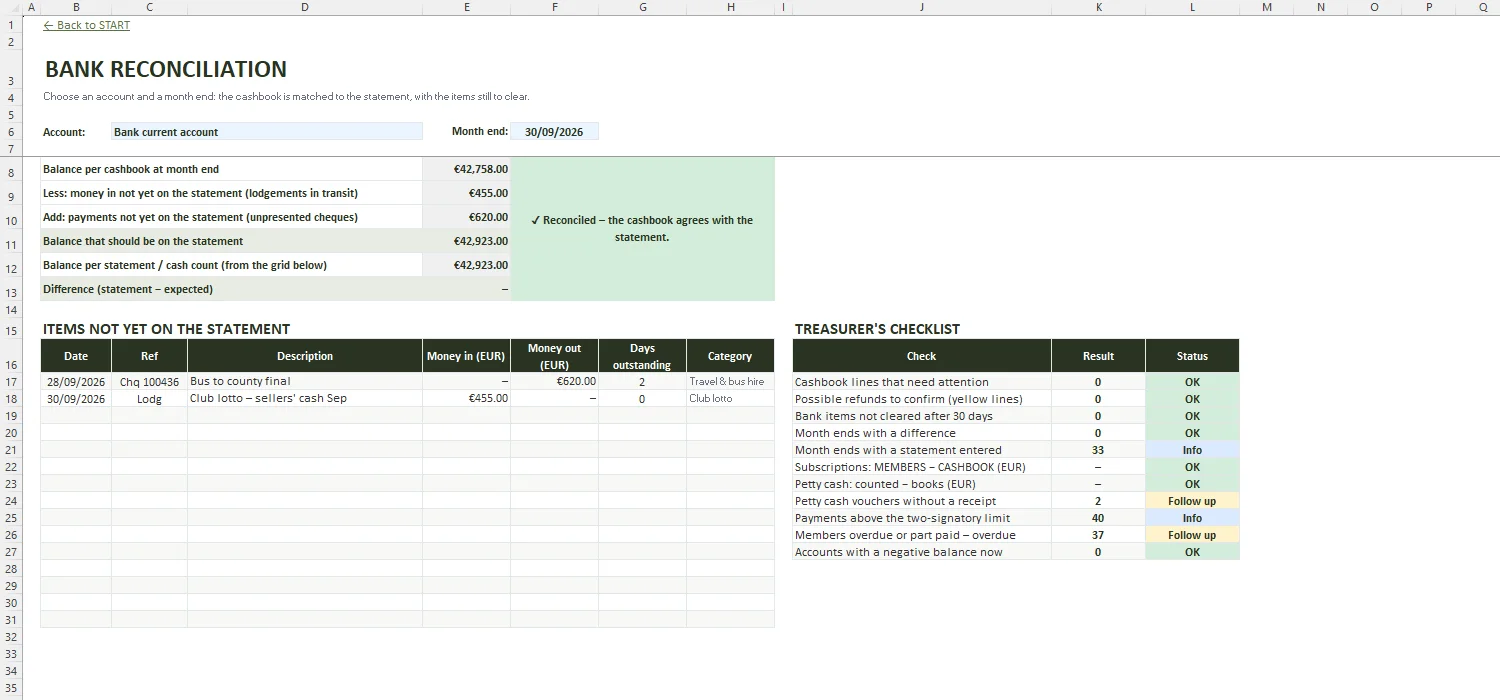Click description 'Bus to county final'
Viewport: 1500px width, 700px height.
305,381
